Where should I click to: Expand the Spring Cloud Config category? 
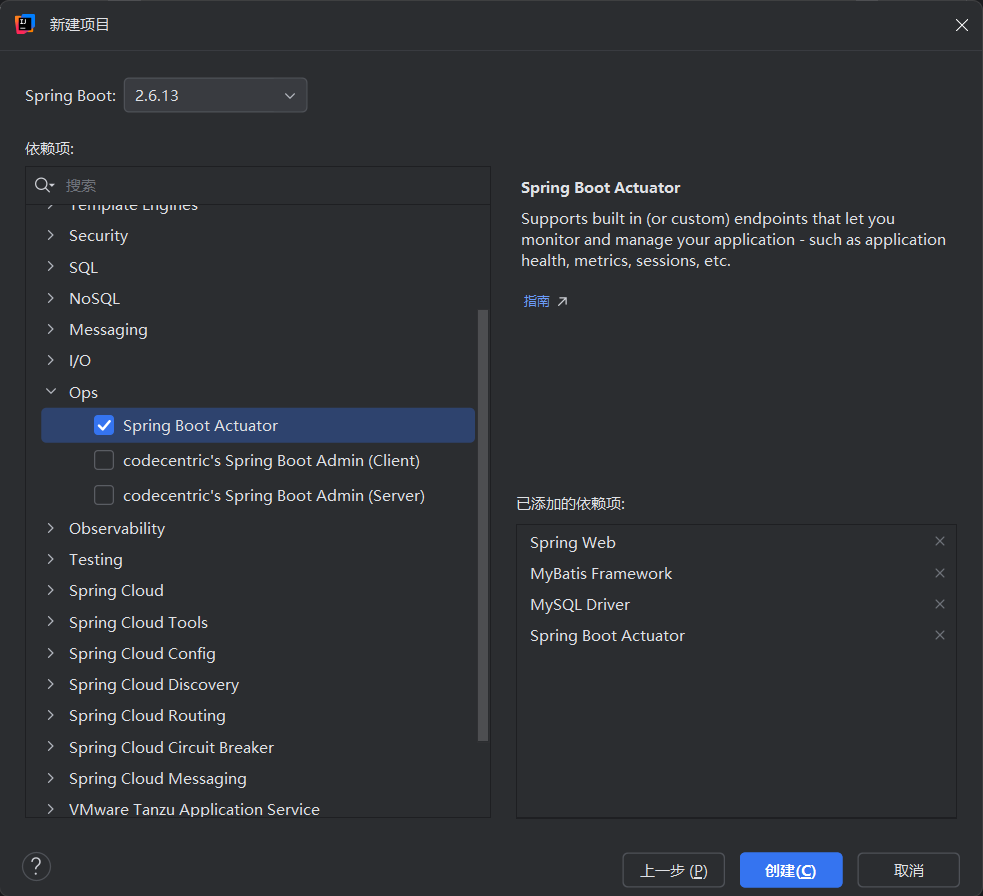[51, 653]
